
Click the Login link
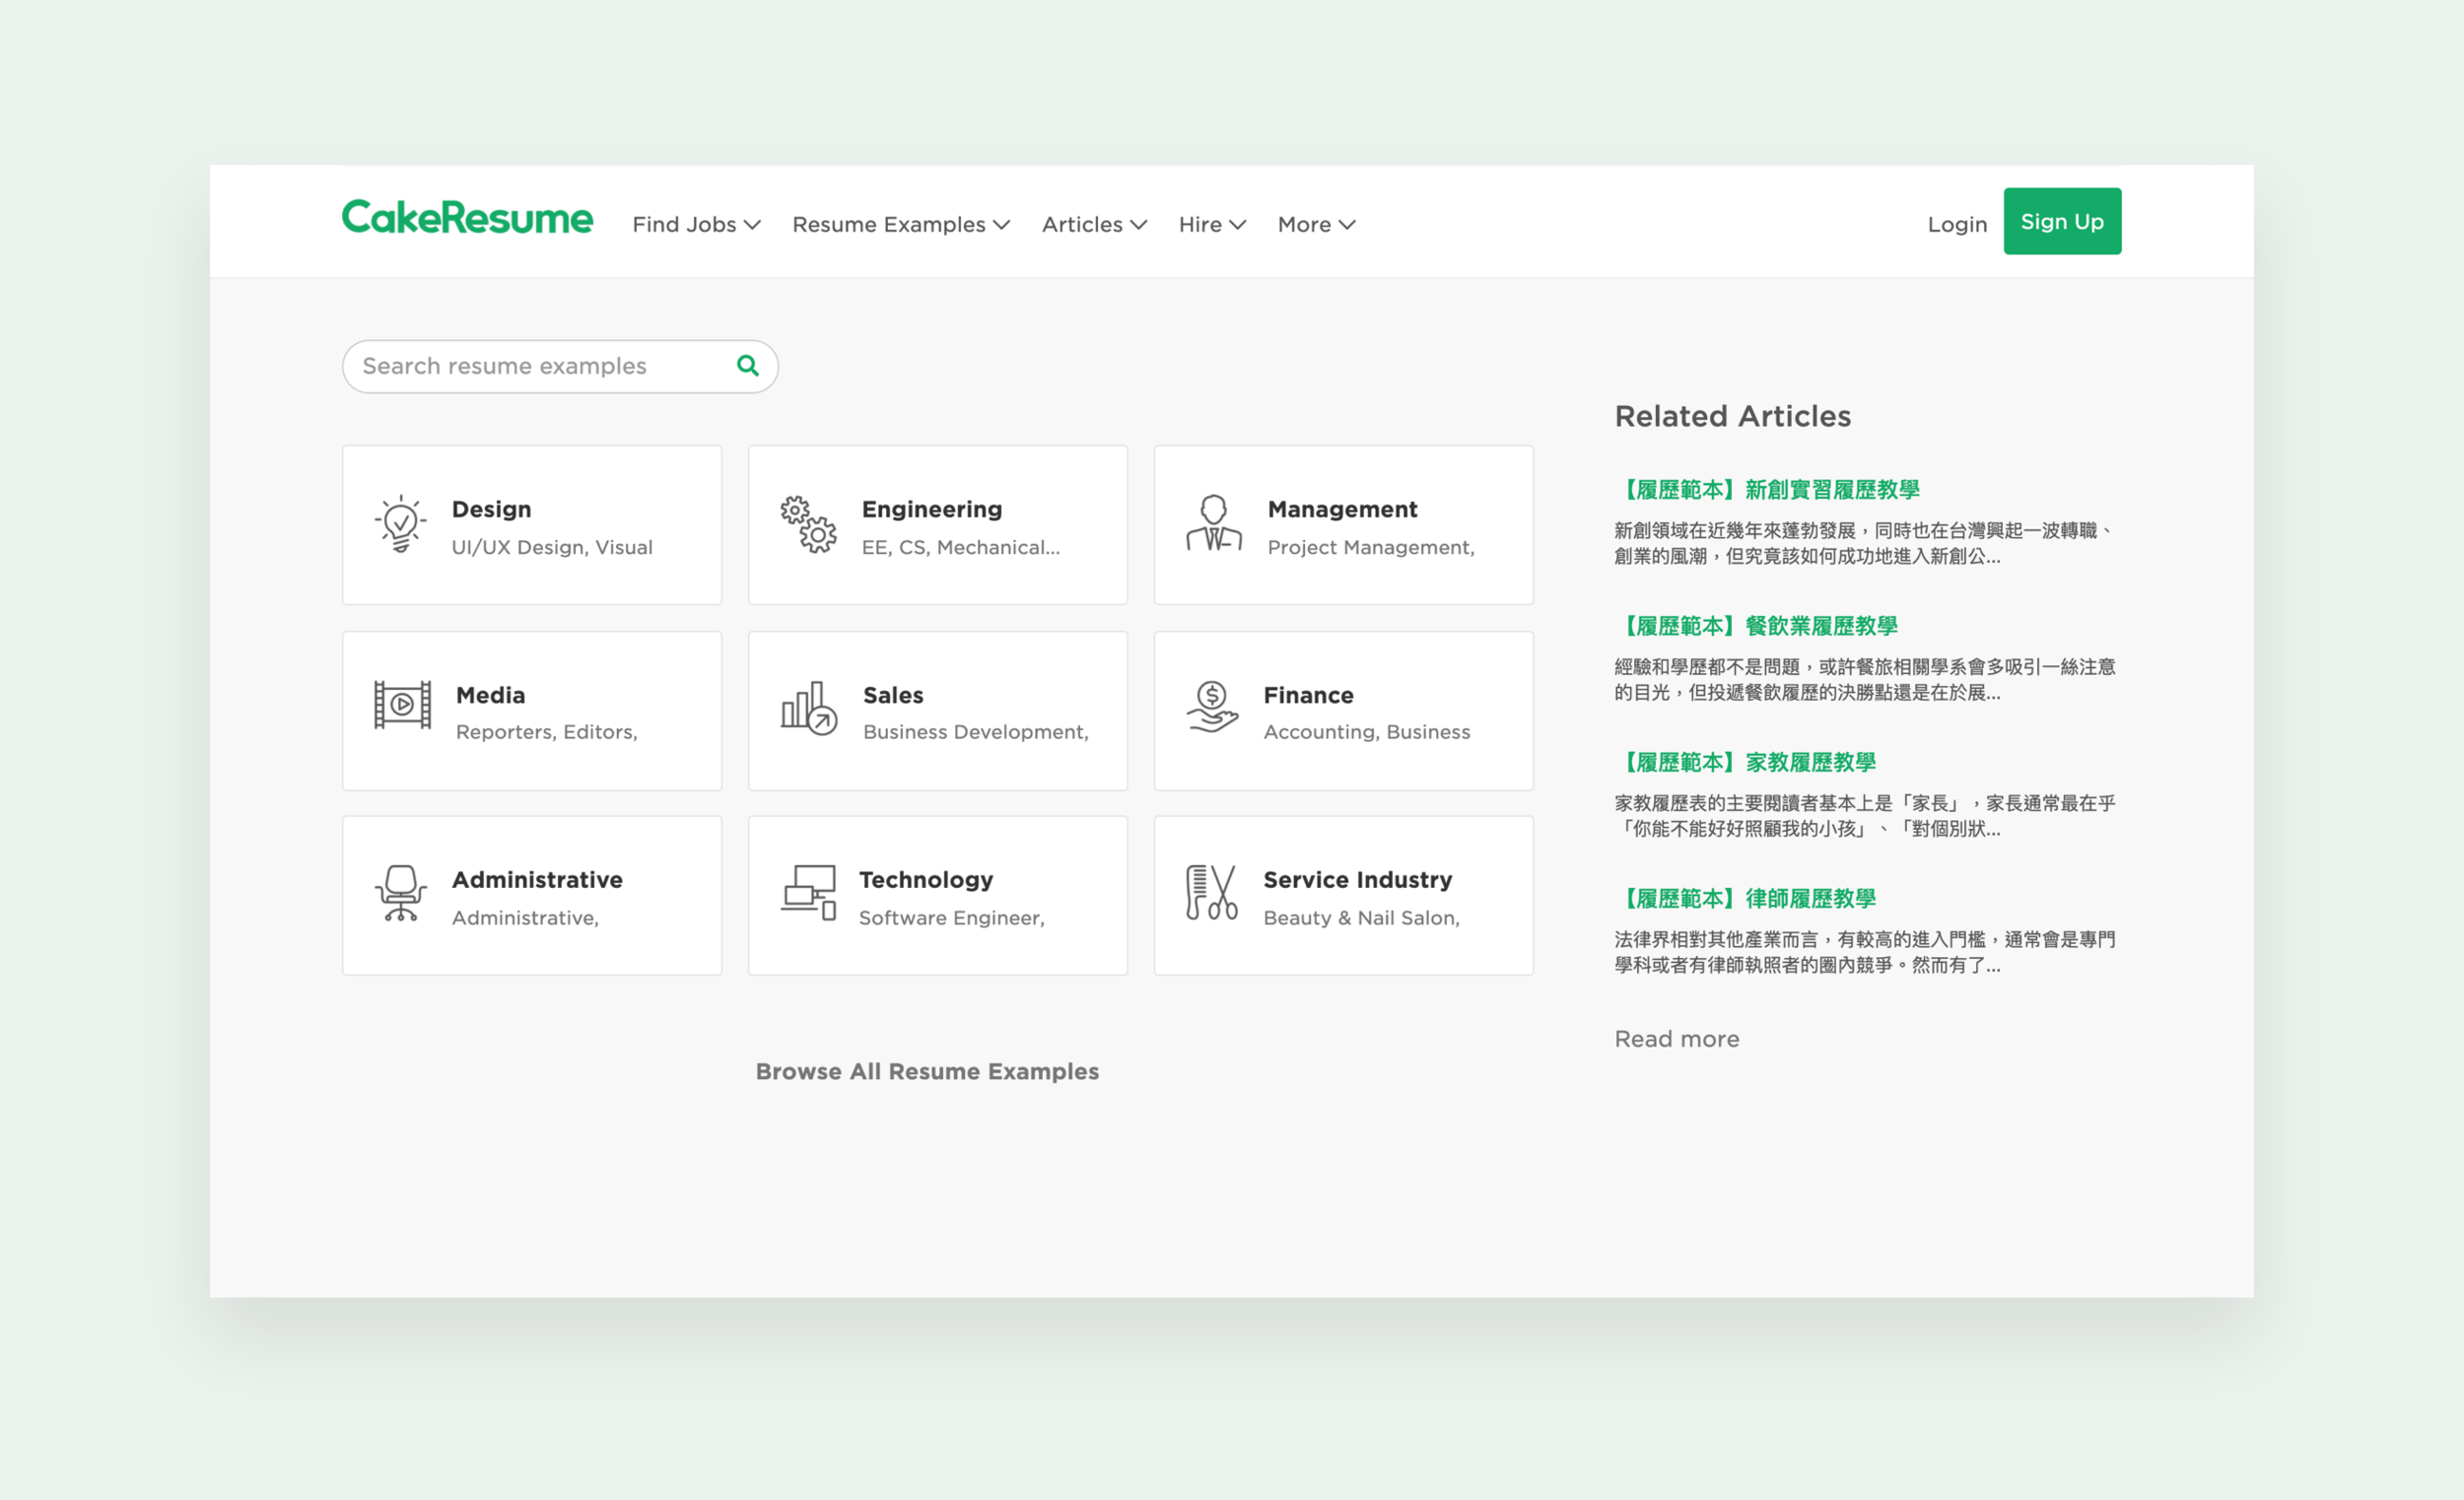tap(1957, 224)
